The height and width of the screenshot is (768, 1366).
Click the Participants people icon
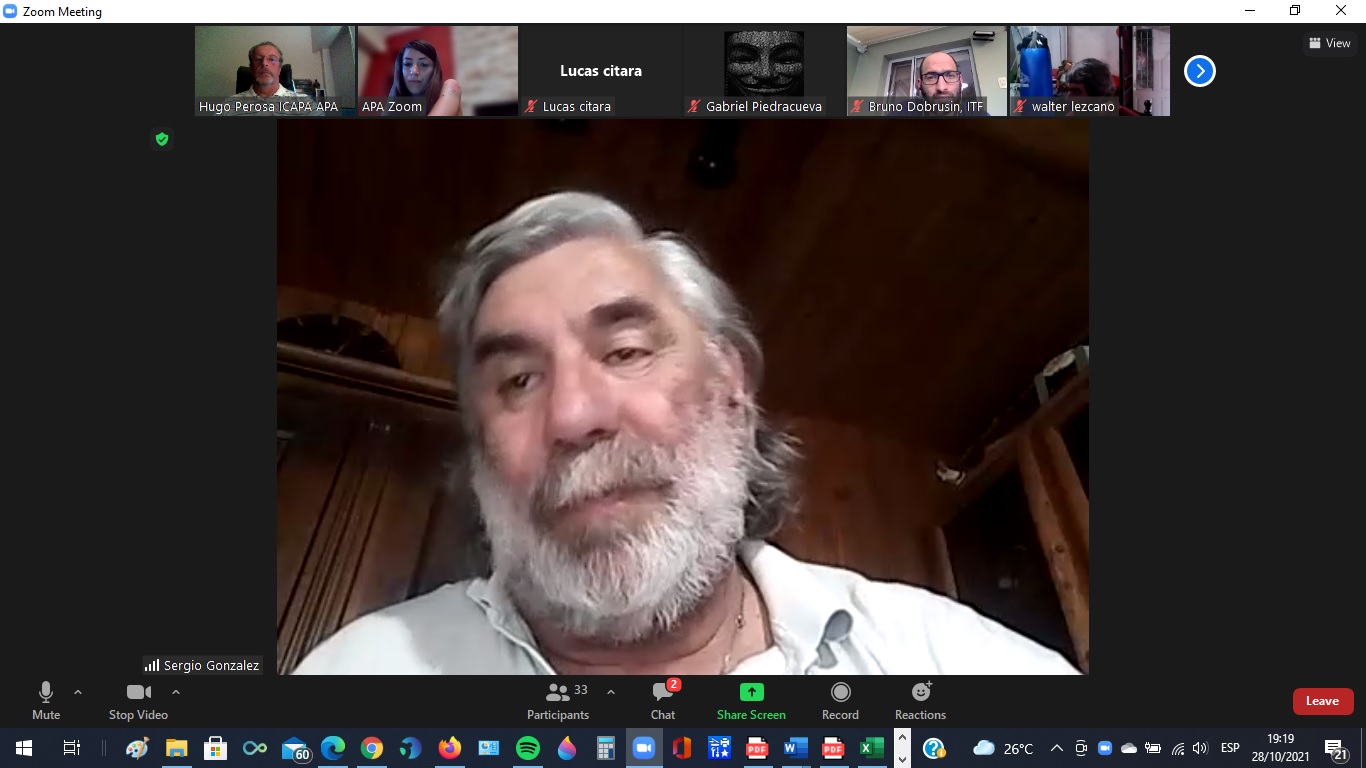coord(558,692)
